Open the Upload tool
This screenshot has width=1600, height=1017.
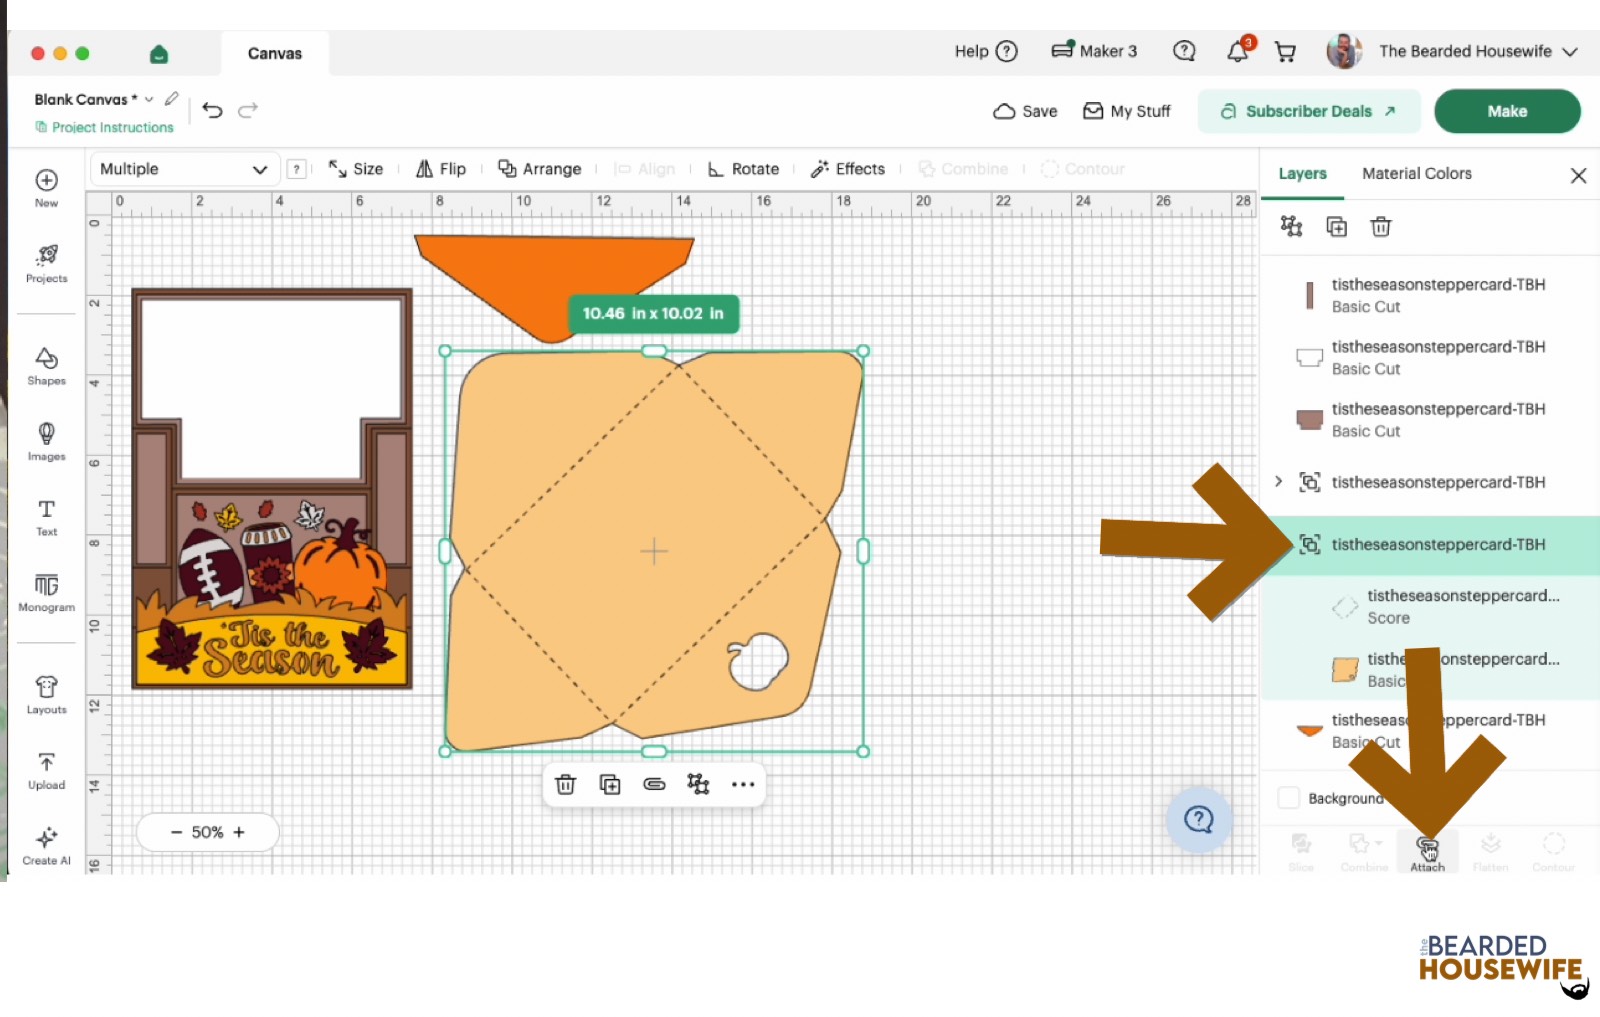coord(46,770)
